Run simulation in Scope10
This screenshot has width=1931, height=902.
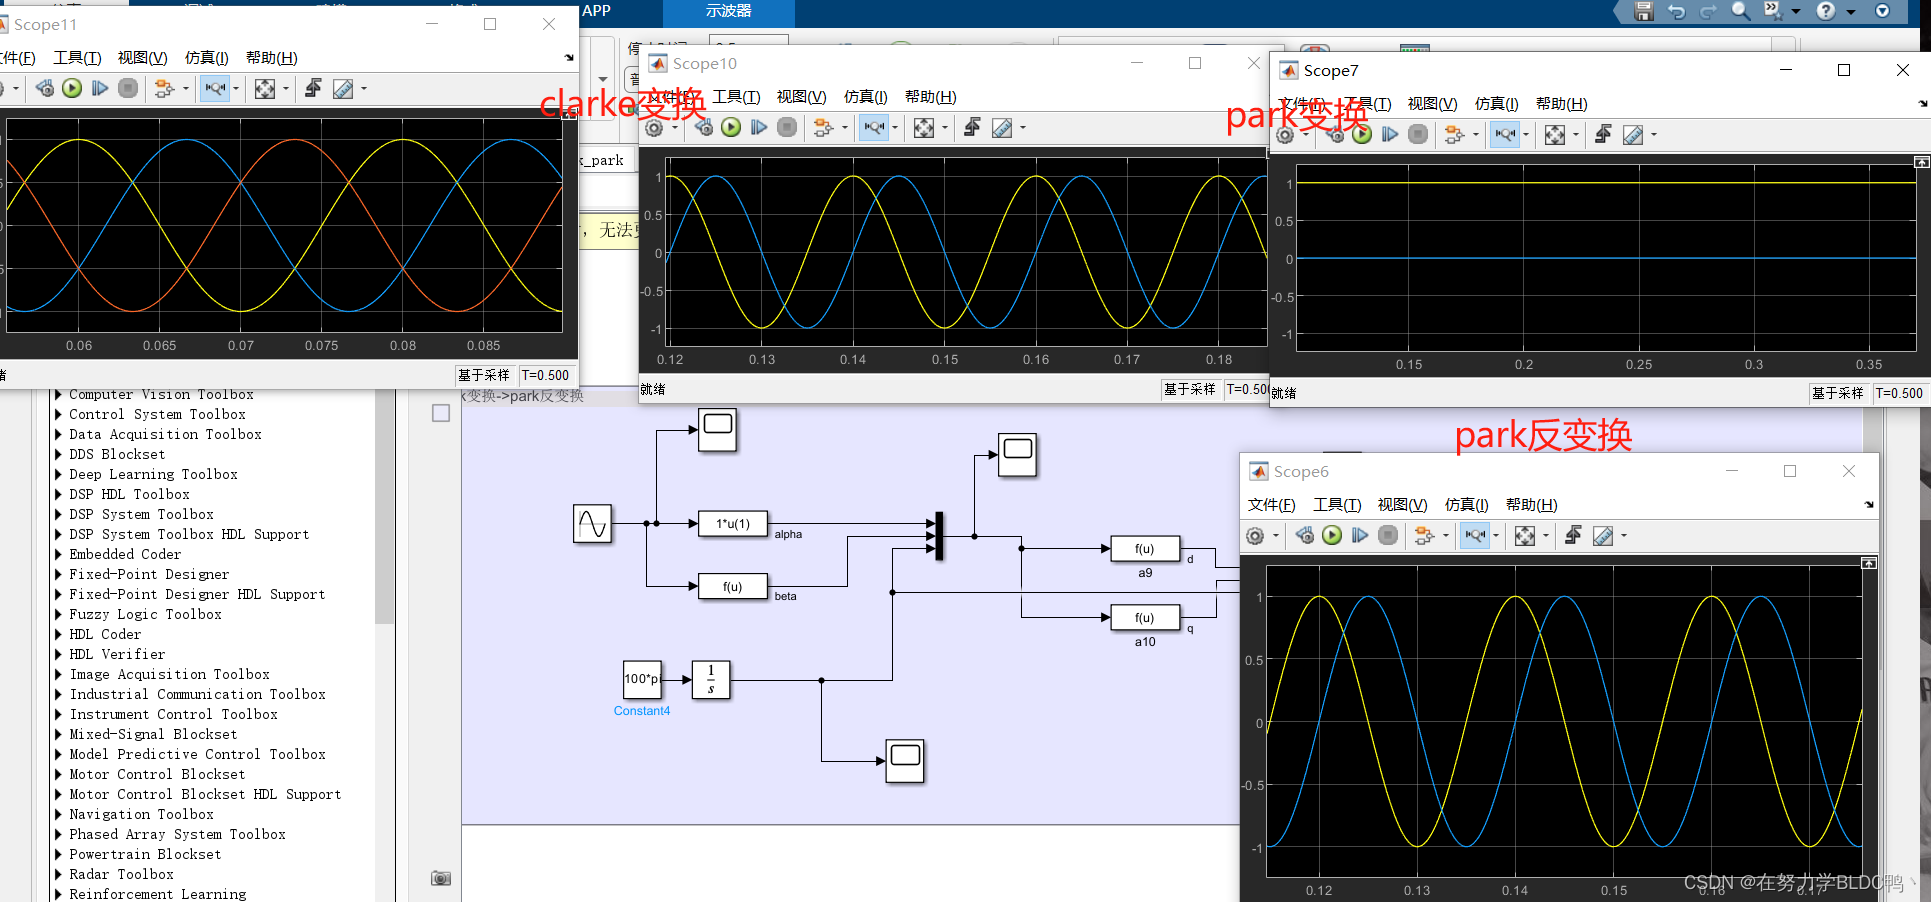click(x=731, y=127)
